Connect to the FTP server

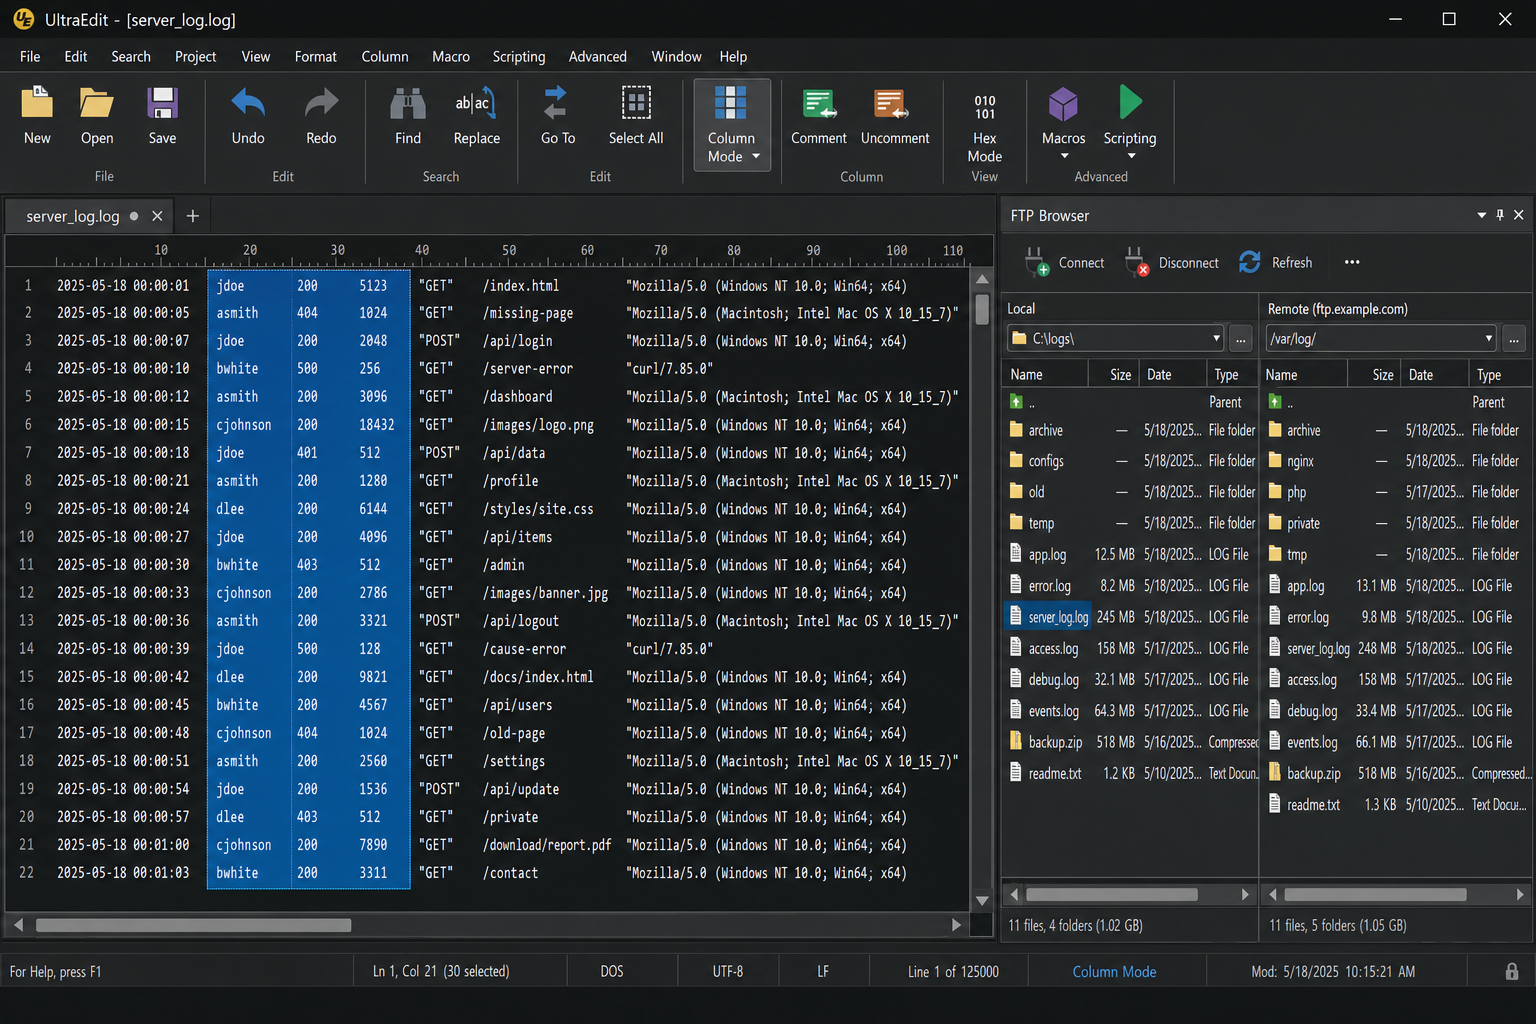pos(1066,262)
